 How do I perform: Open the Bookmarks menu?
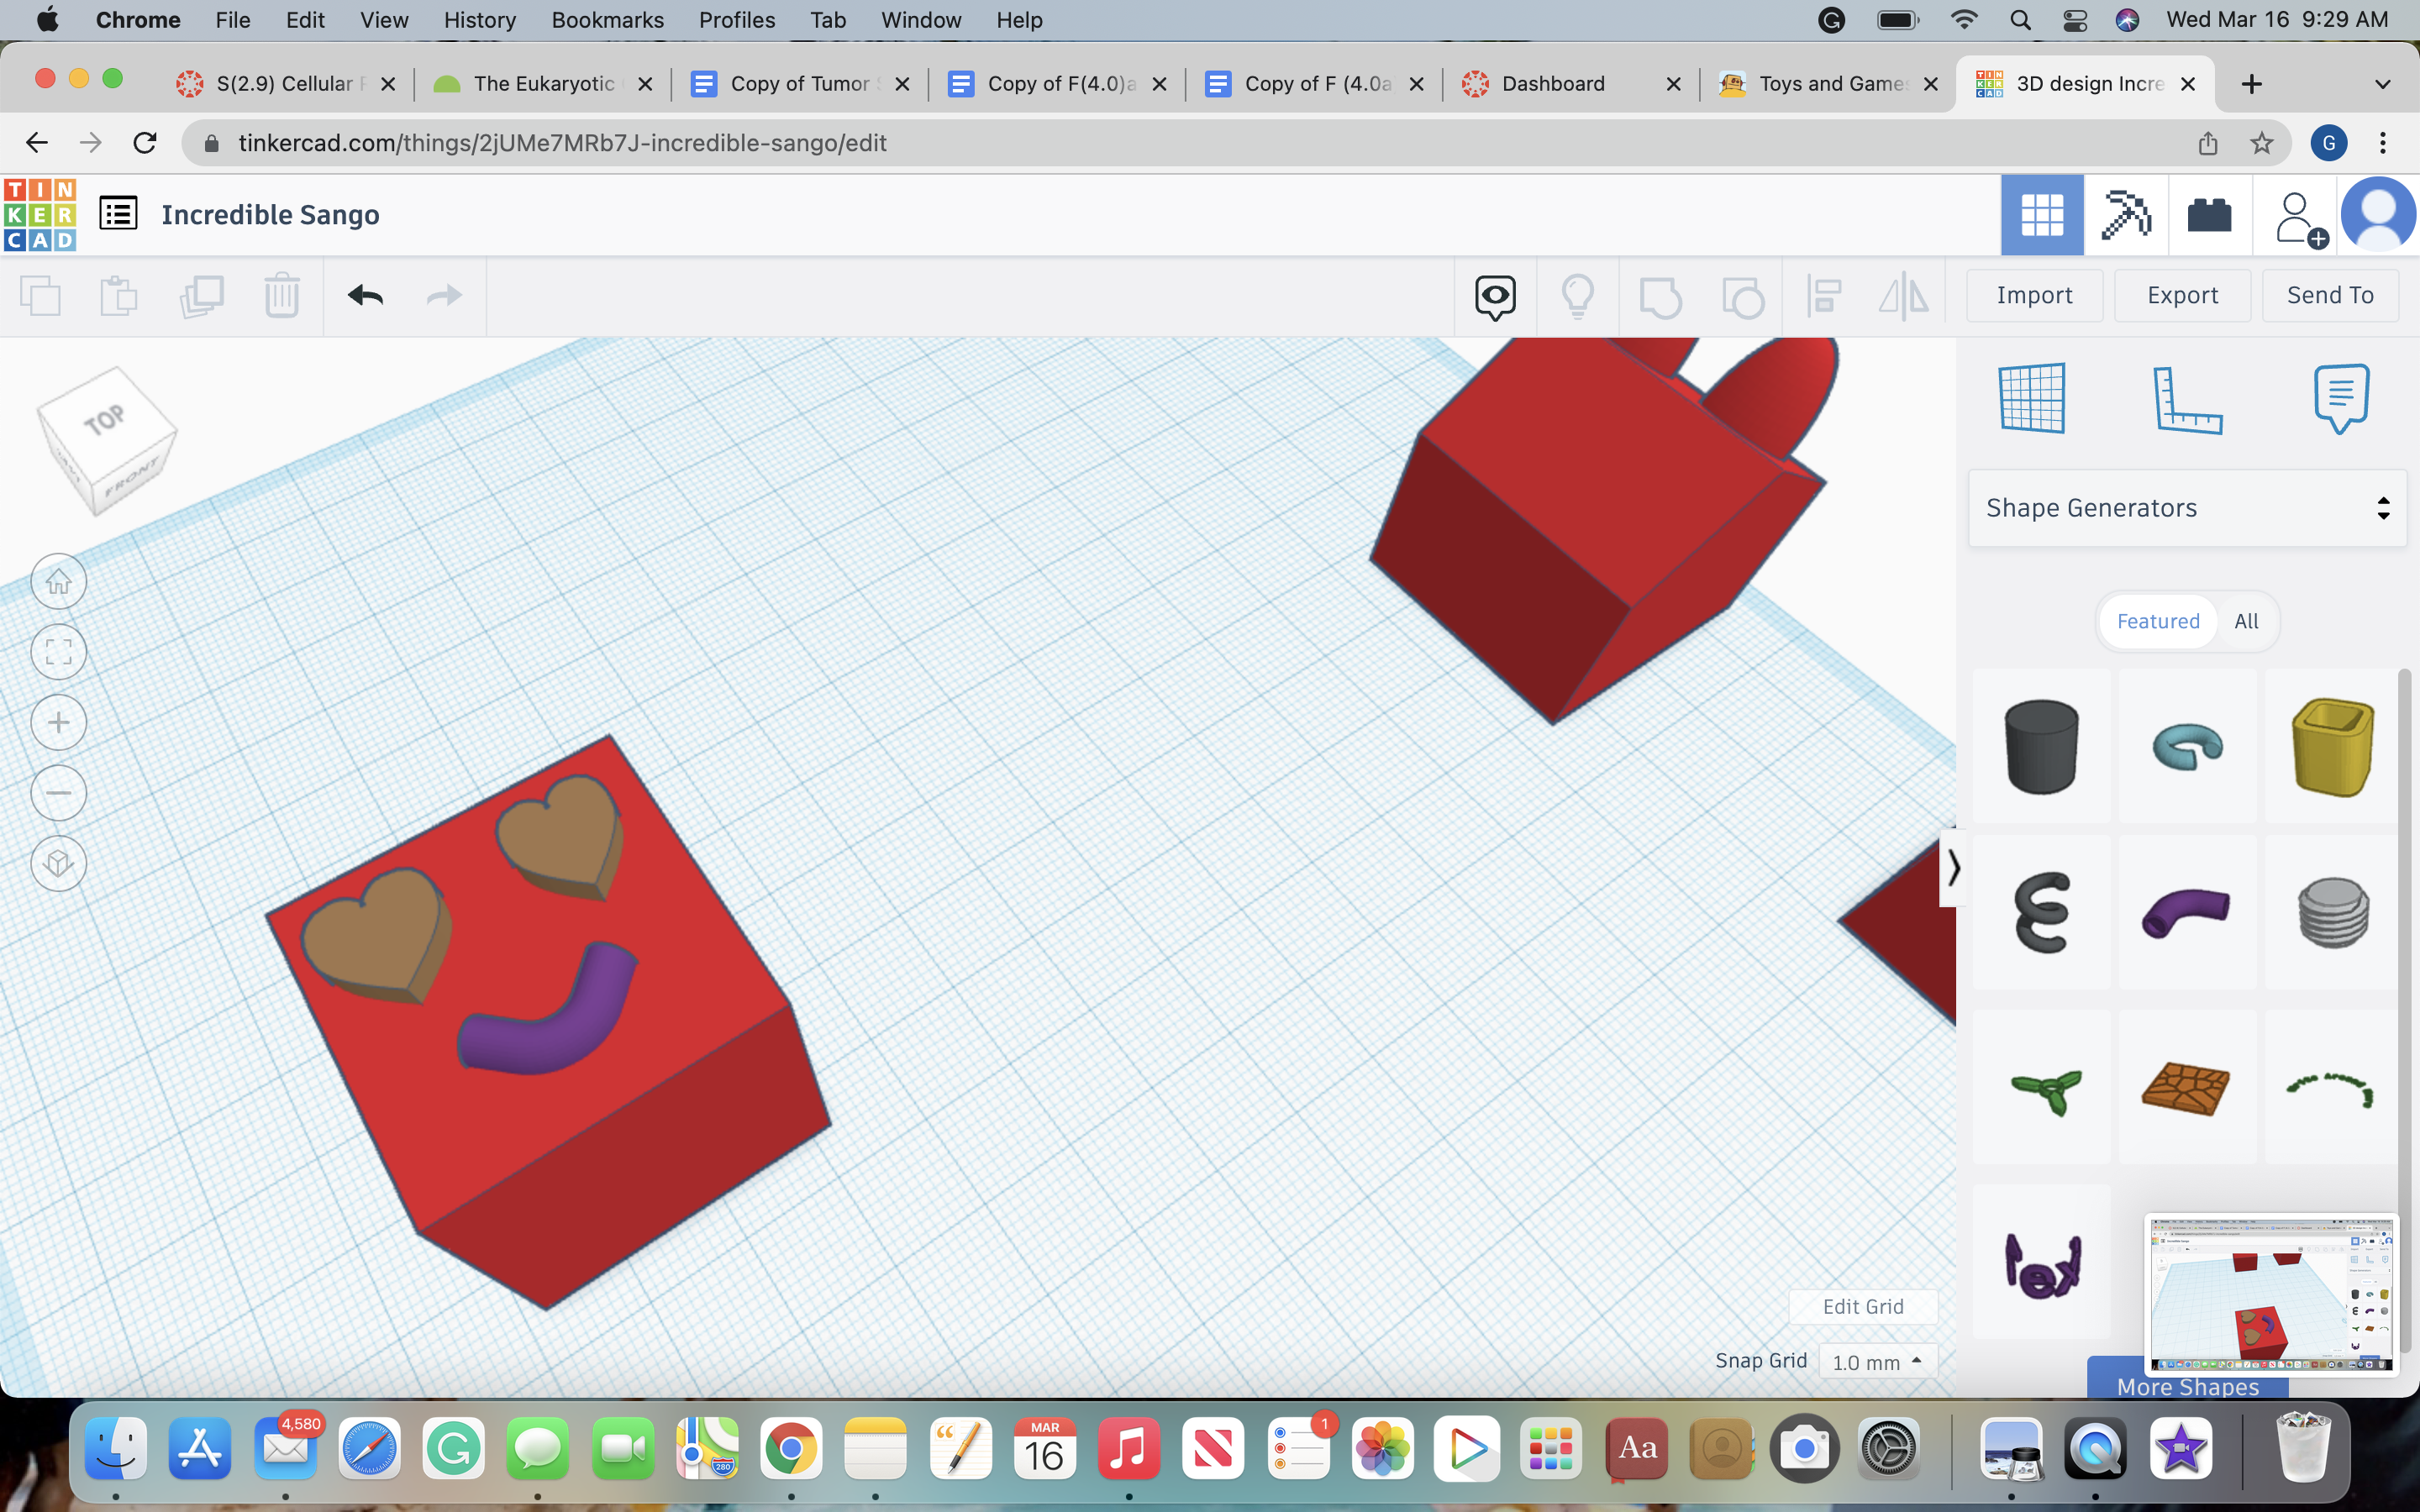[x=607, y=20]
